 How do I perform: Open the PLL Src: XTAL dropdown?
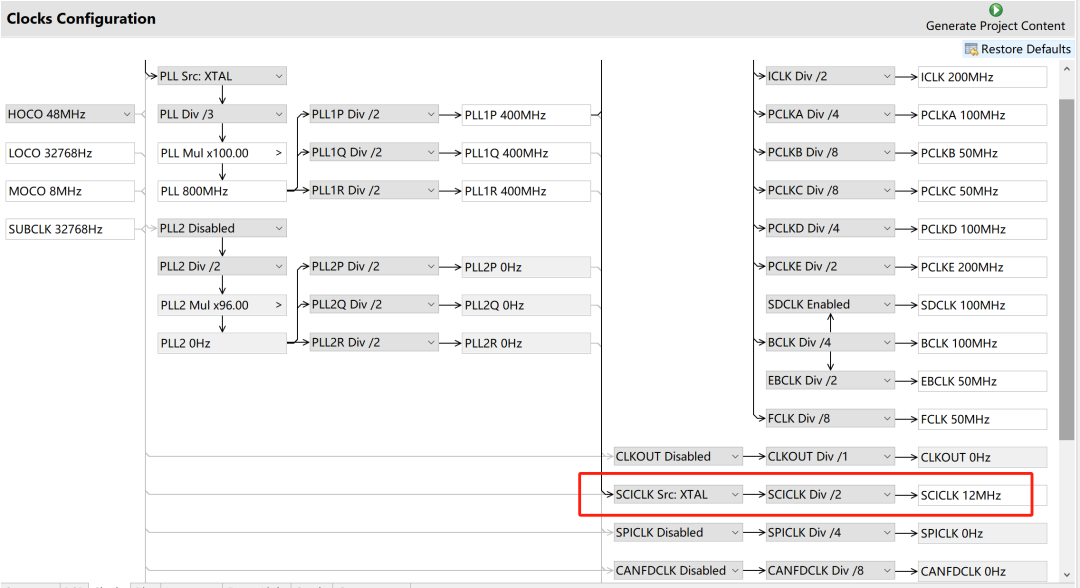[x=222, y=76]
